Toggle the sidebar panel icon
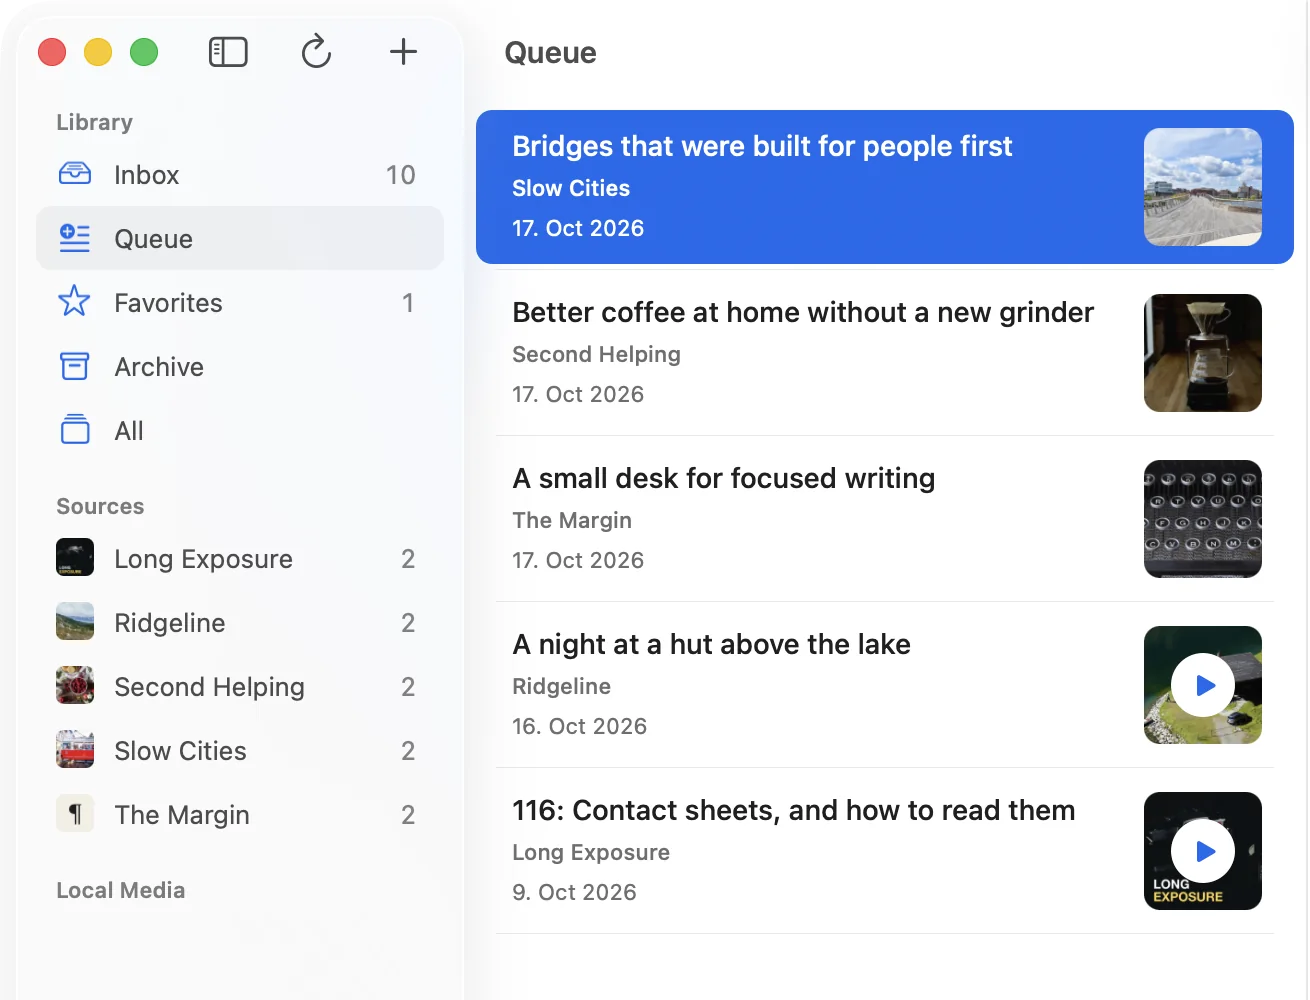Viewport: 1310px width, 1000px height. 228,52
